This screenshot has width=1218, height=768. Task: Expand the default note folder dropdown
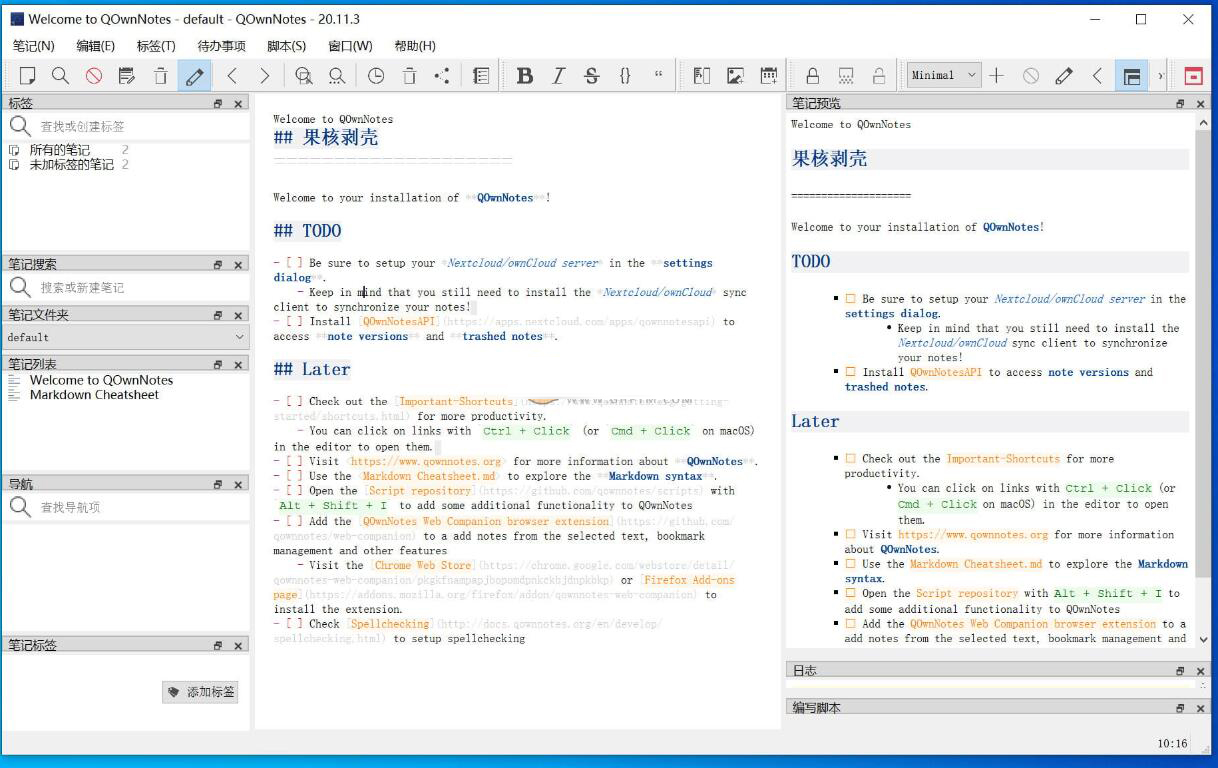[x=126, y=337]
